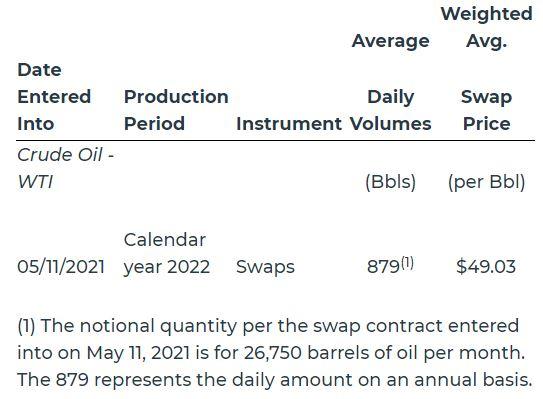Click the 879 daily volume value
543x399 pixels.
coord(383,267)
